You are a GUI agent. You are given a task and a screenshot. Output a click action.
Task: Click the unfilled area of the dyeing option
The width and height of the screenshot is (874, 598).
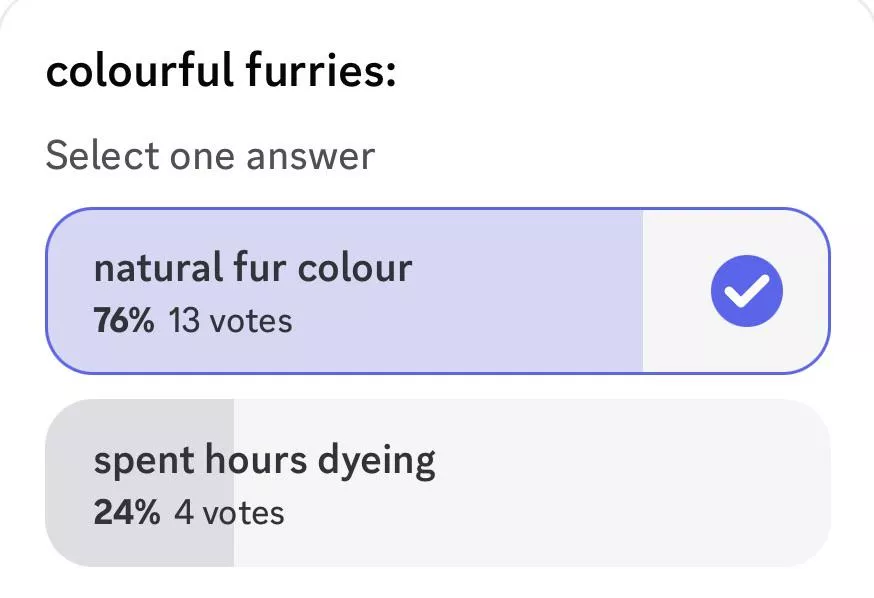tap(600, 483)
